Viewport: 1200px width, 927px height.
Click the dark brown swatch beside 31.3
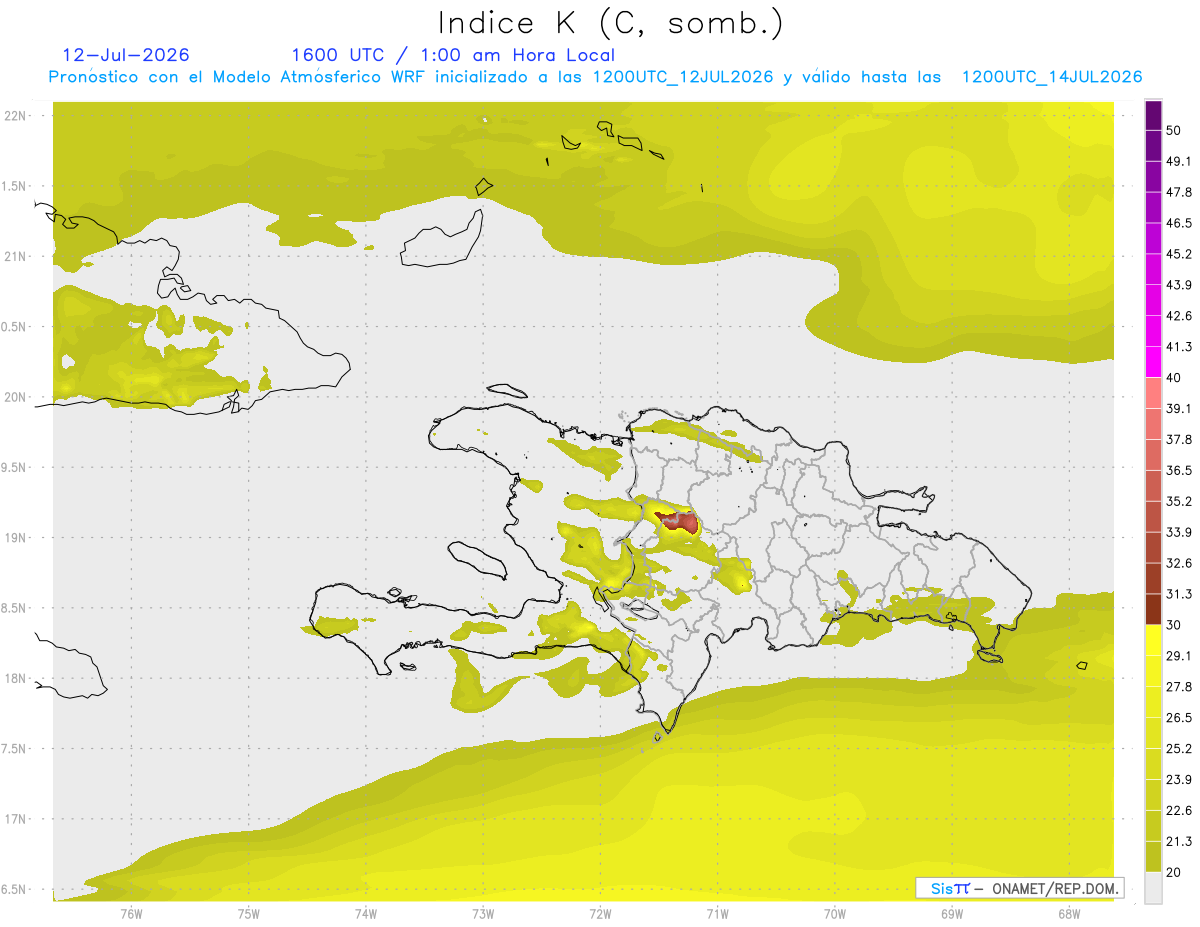(x=1153, y=609)
